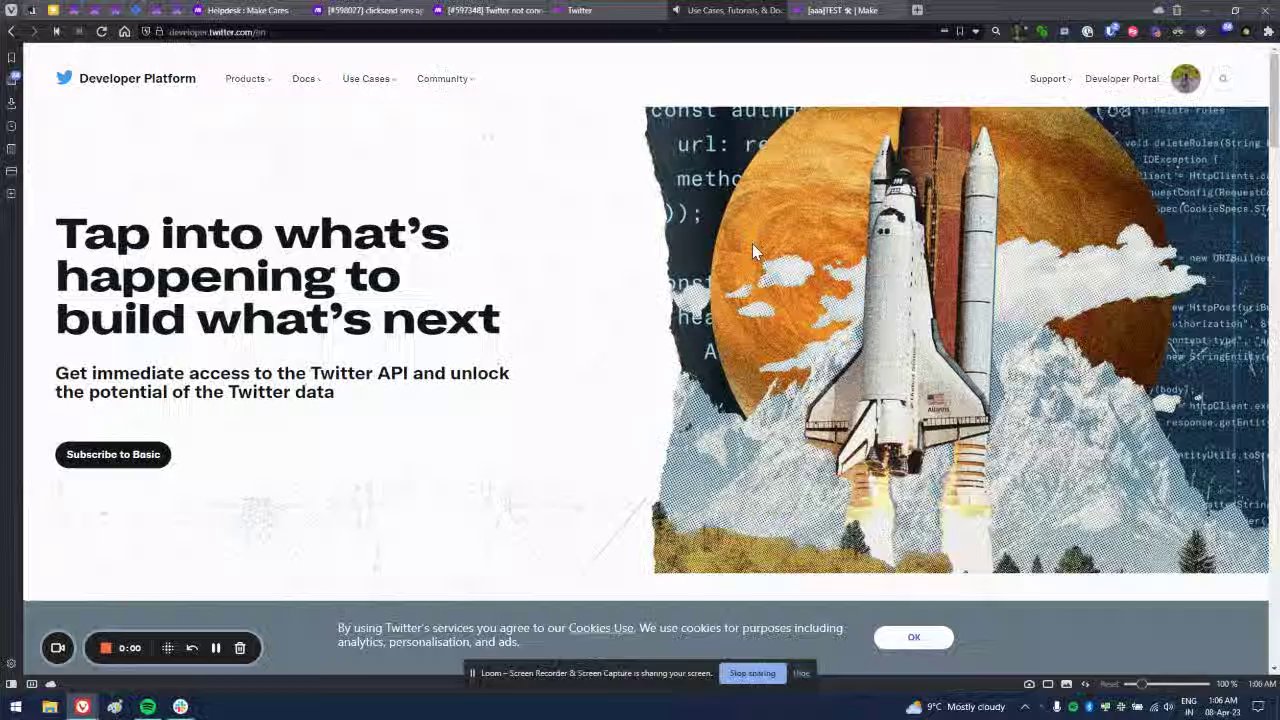
Task: Restart the Loom recording
Action: tap(192, 648)
